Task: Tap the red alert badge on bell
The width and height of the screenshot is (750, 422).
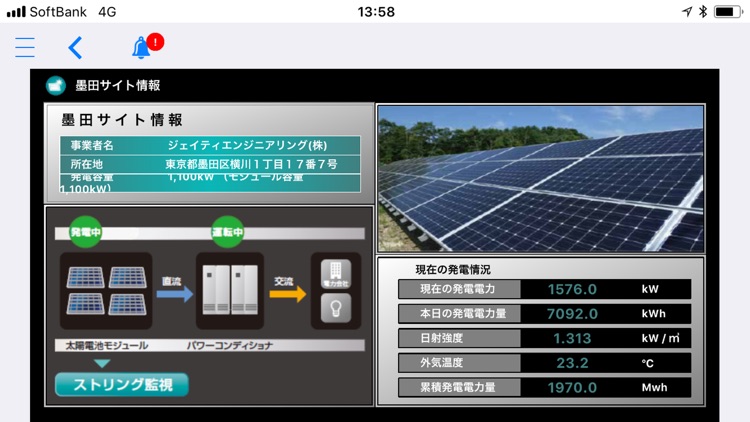Action: pos(155,42)
